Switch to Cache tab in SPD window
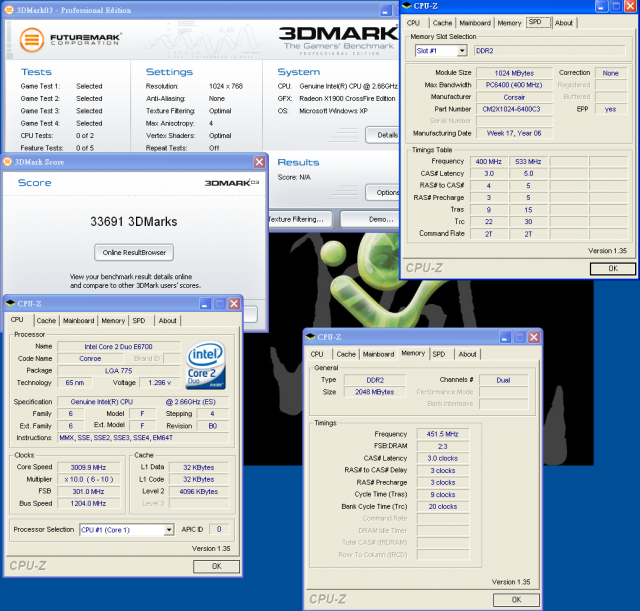The image size is (640, 611). tap(442, 23)
